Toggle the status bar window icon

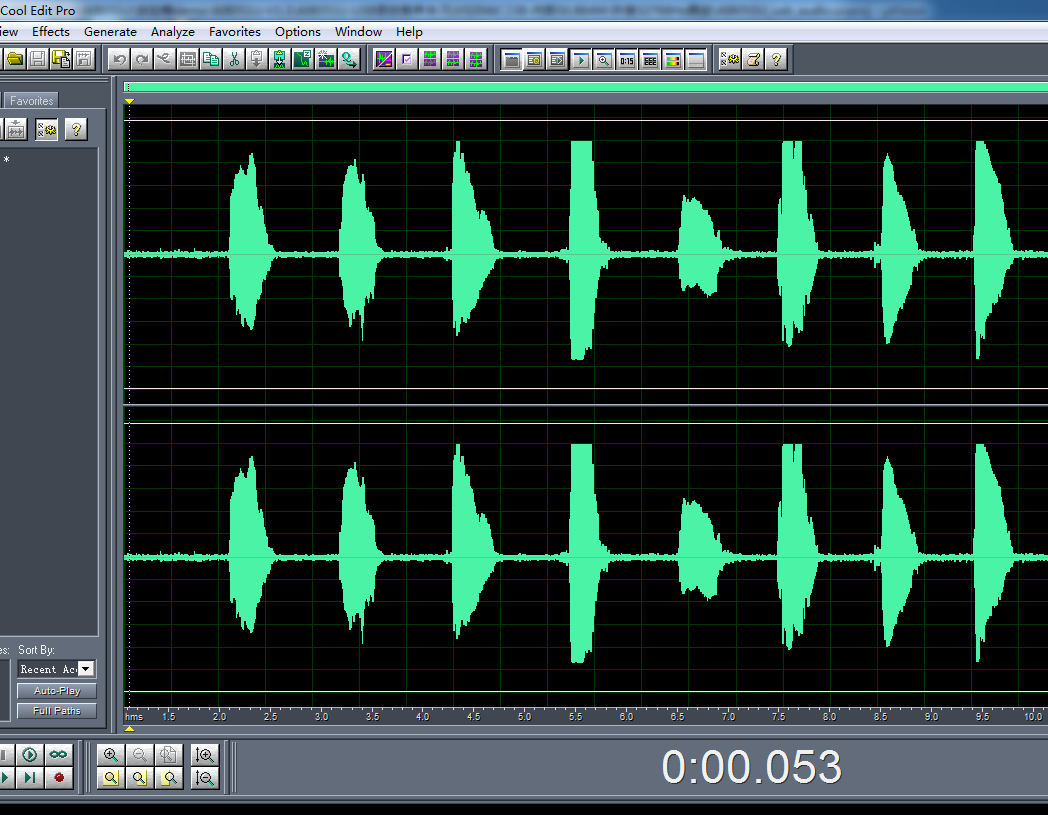[696, 60]
